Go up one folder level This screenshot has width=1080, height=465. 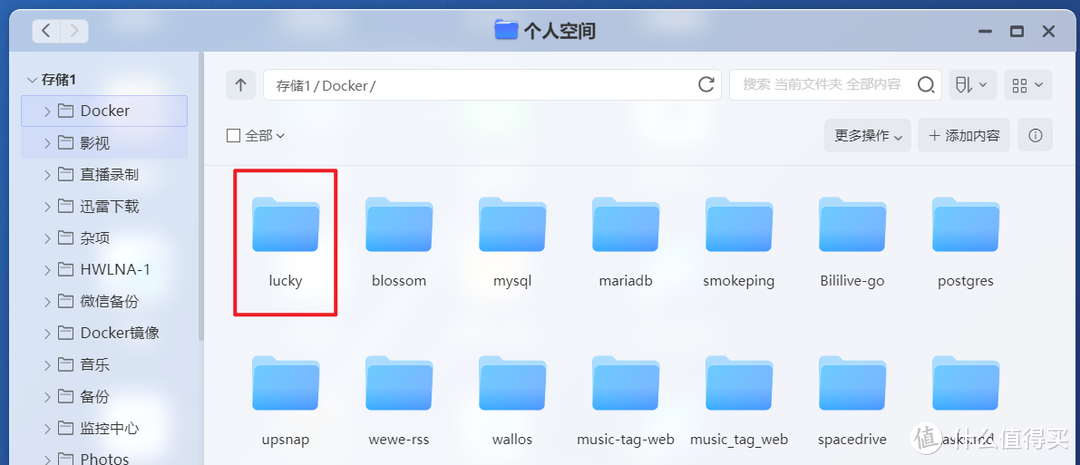click(x=240, y=85)
